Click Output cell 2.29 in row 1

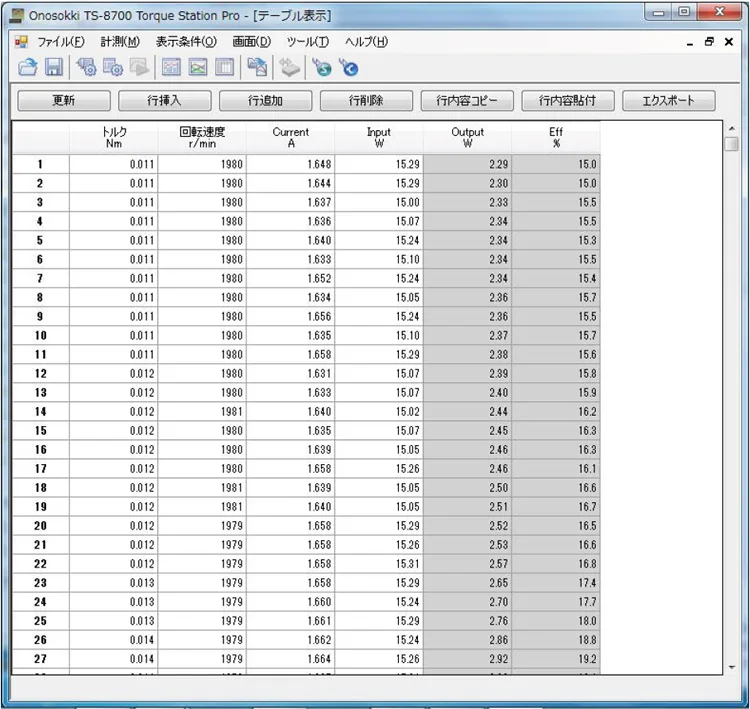coord(467,164)
